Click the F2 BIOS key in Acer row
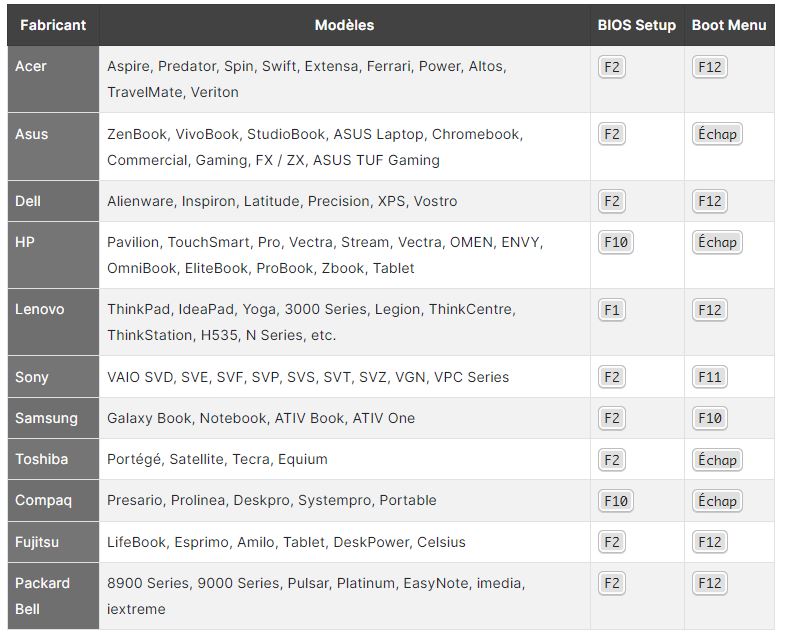The image size is (795, 644). pos(612,67)
